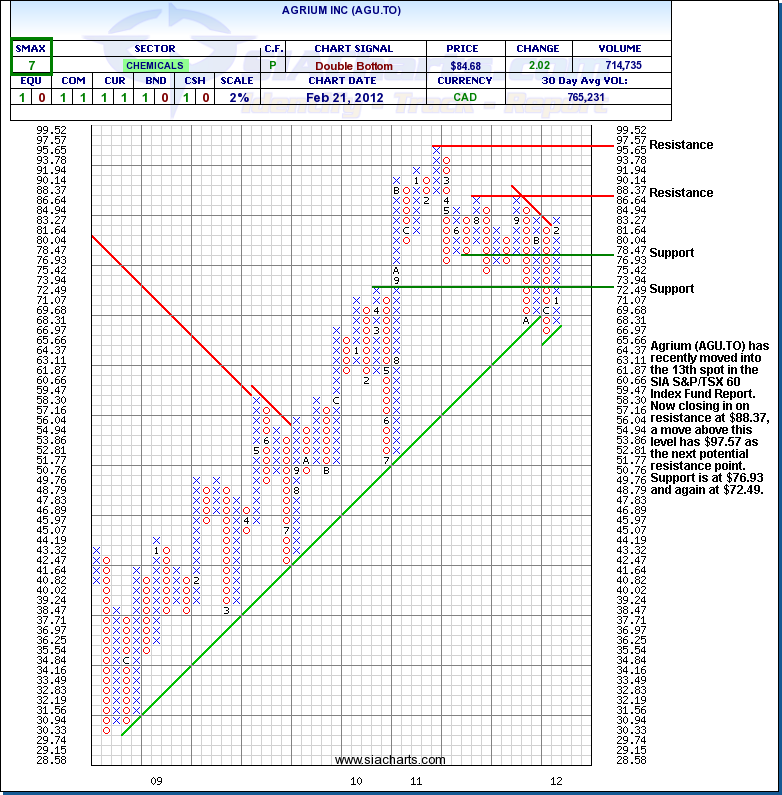Select the green CHEMICALS sector label
This screenshot has height=795, width=782.
pyautogui.click(x=154, y=65)
